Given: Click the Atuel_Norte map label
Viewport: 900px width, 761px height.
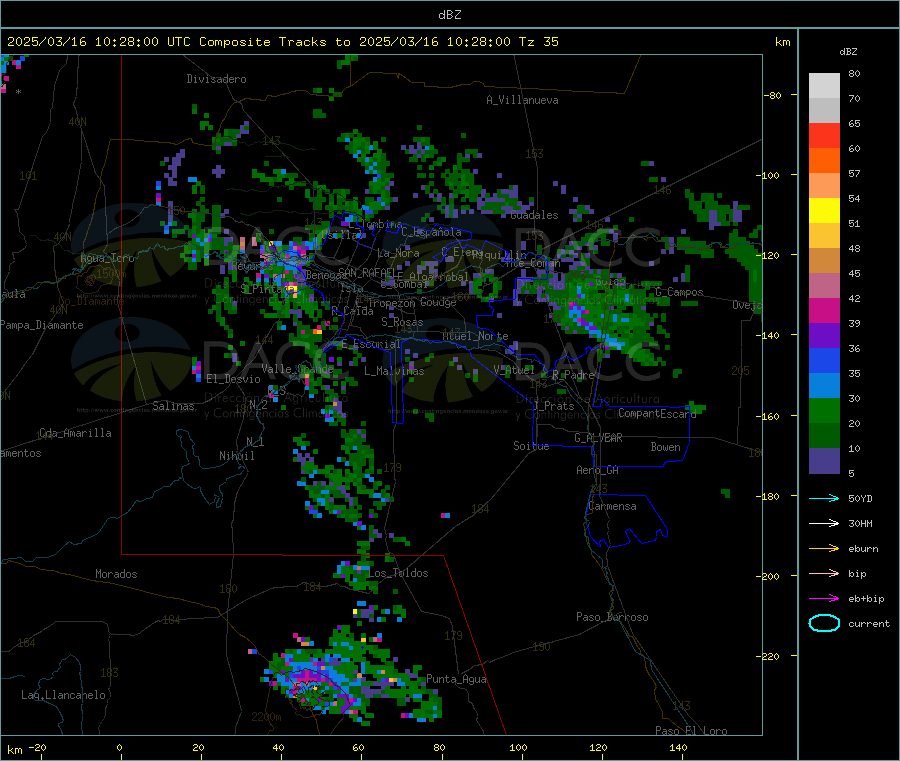Looking at the screenshot, I should point(475,336).
